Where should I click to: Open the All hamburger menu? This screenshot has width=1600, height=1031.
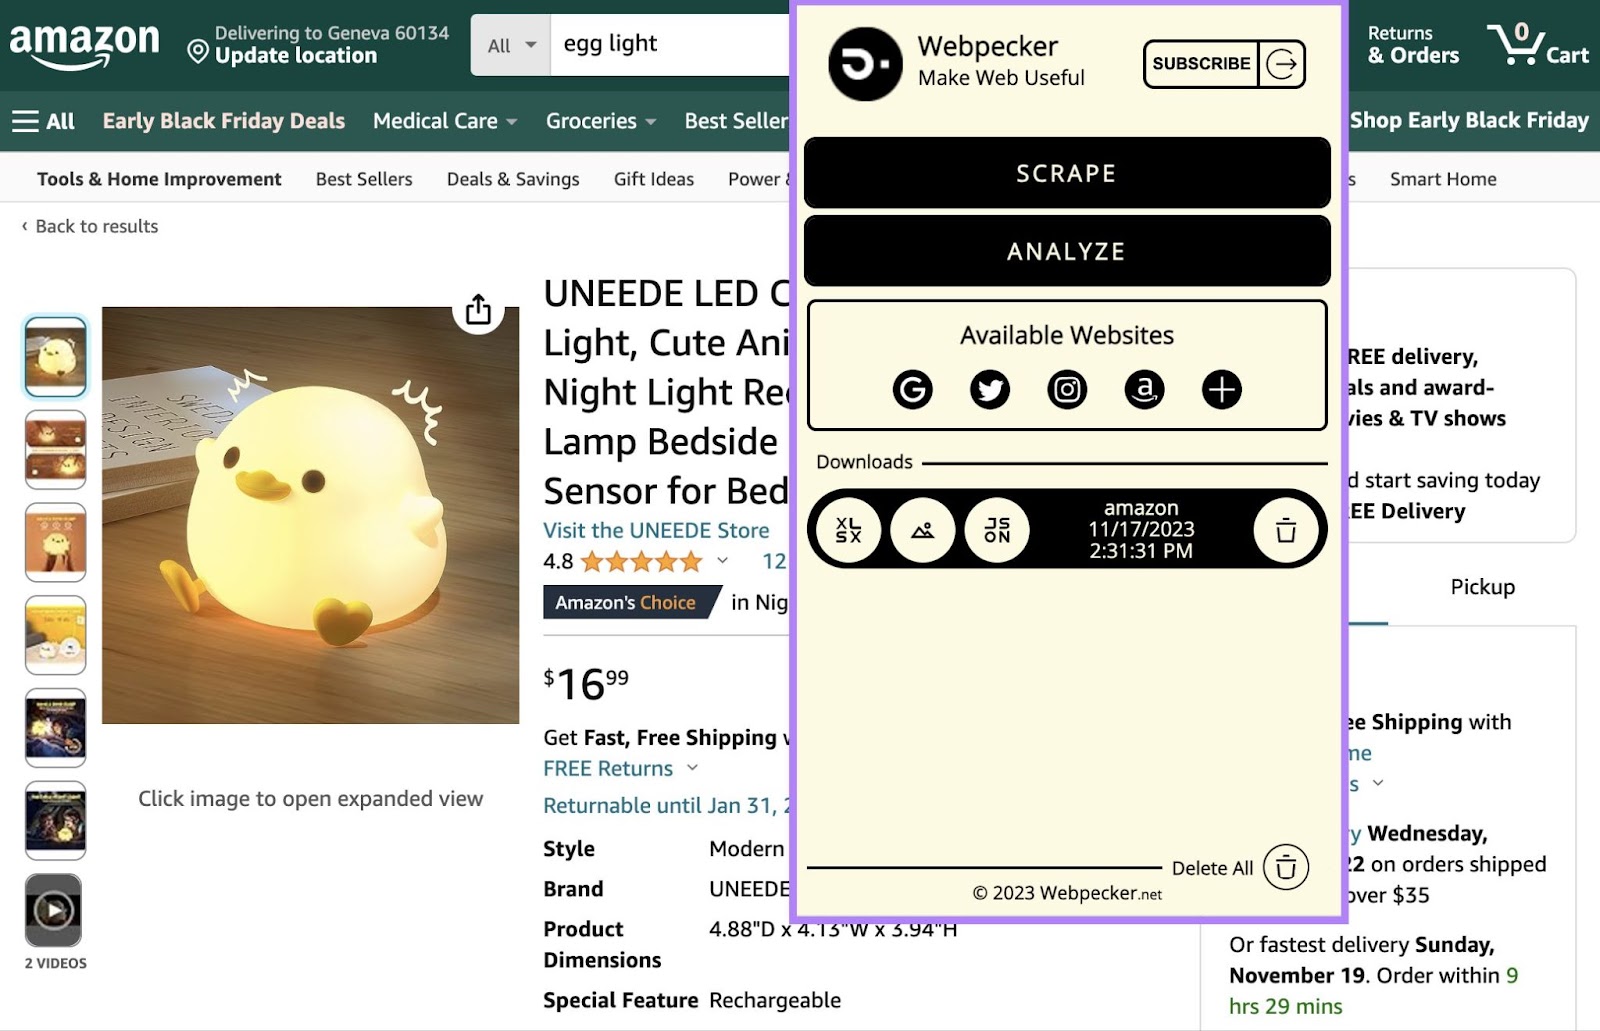[43, 121]
